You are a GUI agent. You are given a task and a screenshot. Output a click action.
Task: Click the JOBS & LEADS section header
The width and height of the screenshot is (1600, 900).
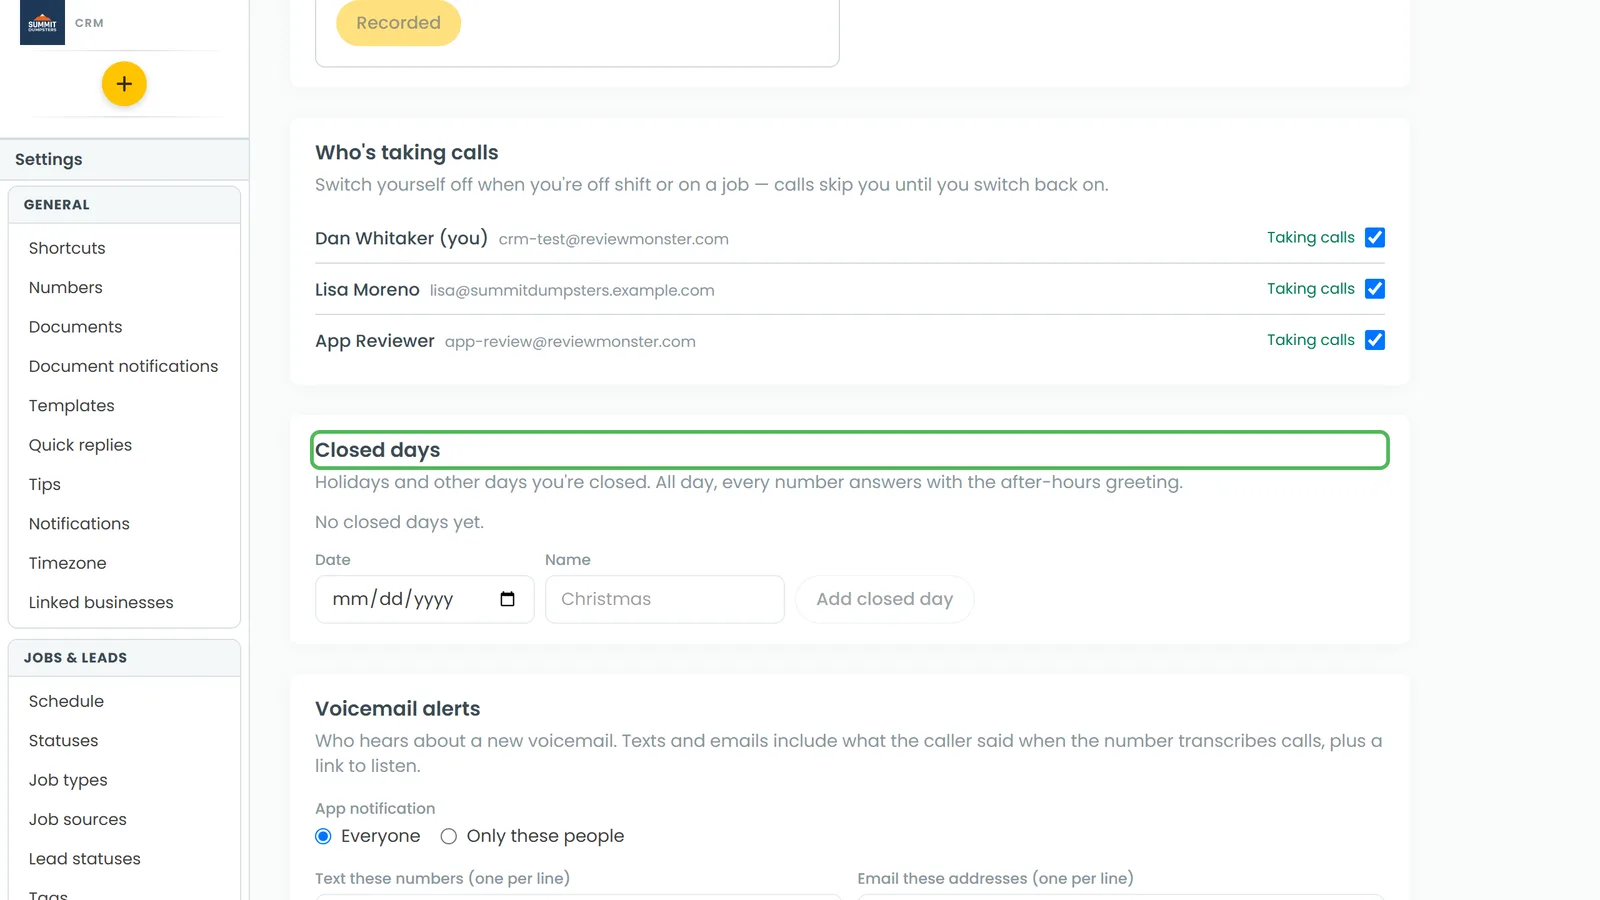[124, 658]
